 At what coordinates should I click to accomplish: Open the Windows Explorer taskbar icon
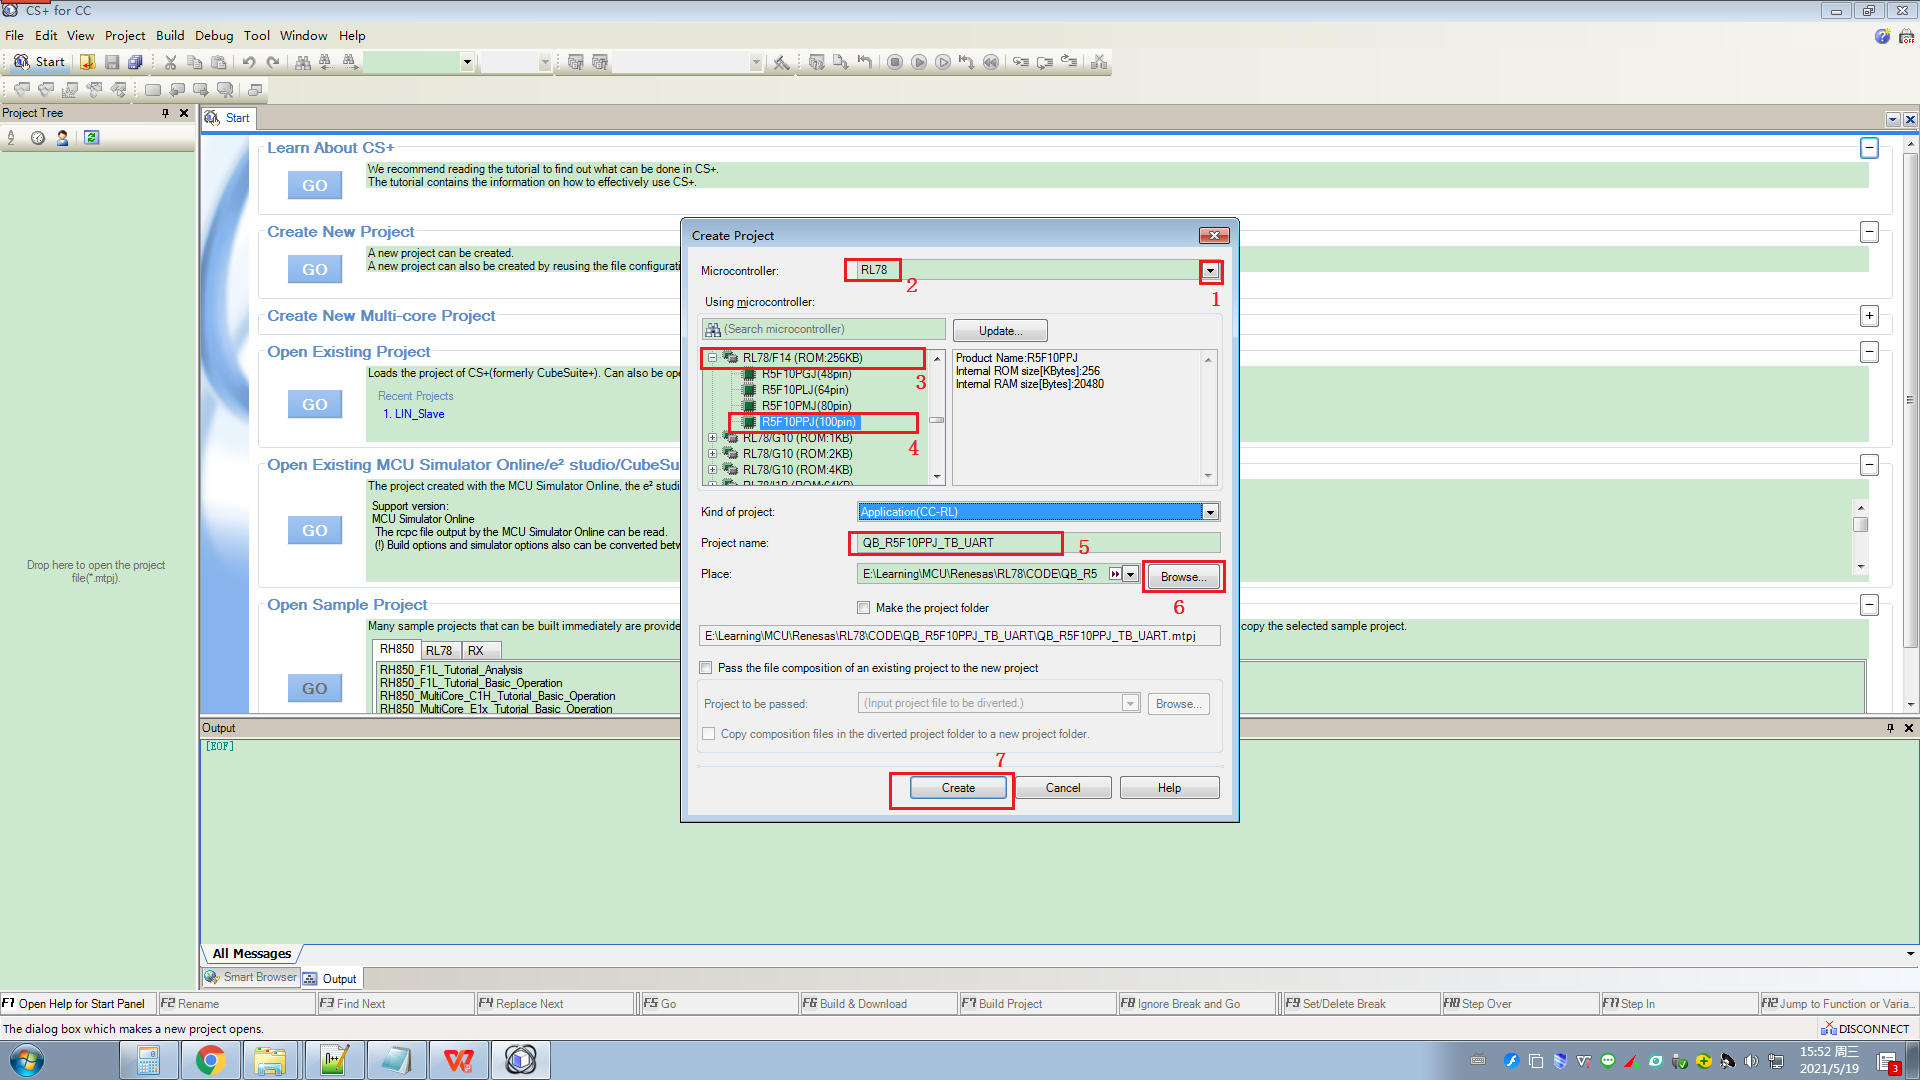(x=270, y=1060)
